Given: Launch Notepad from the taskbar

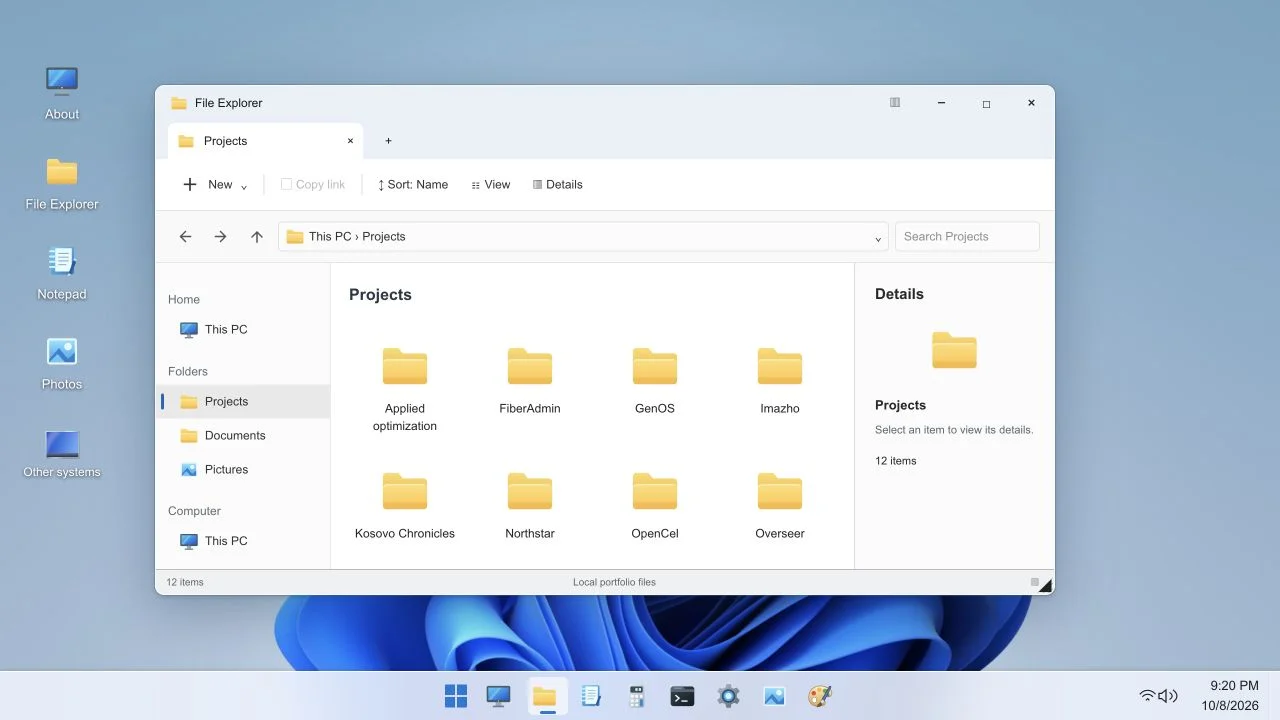Looking at the screenshot, I should (590, 696).
